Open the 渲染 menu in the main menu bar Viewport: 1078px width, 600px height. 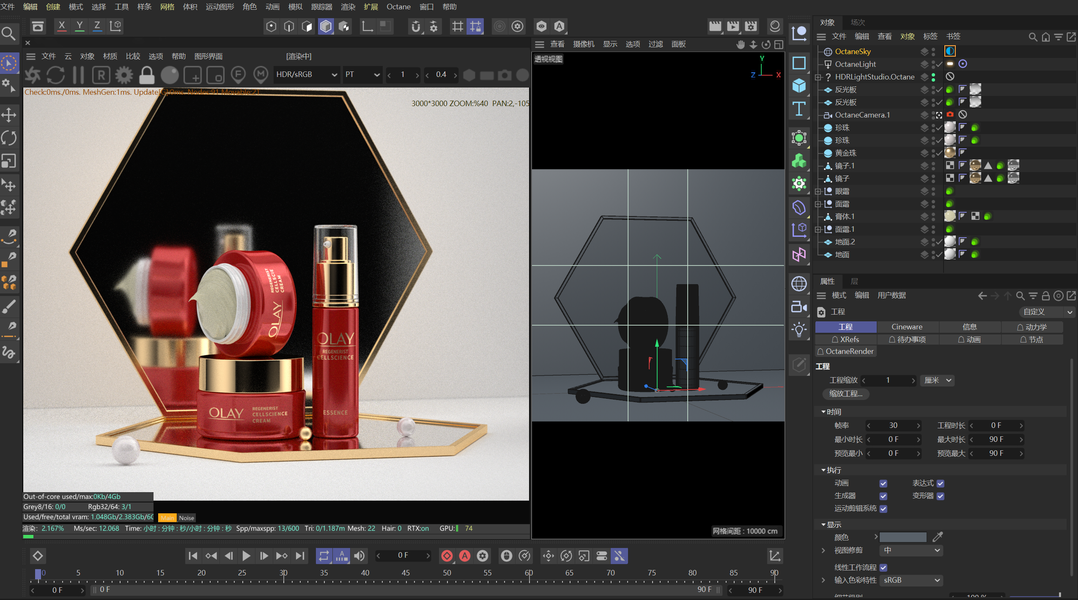pyautogui.click(x=349, y=7)
